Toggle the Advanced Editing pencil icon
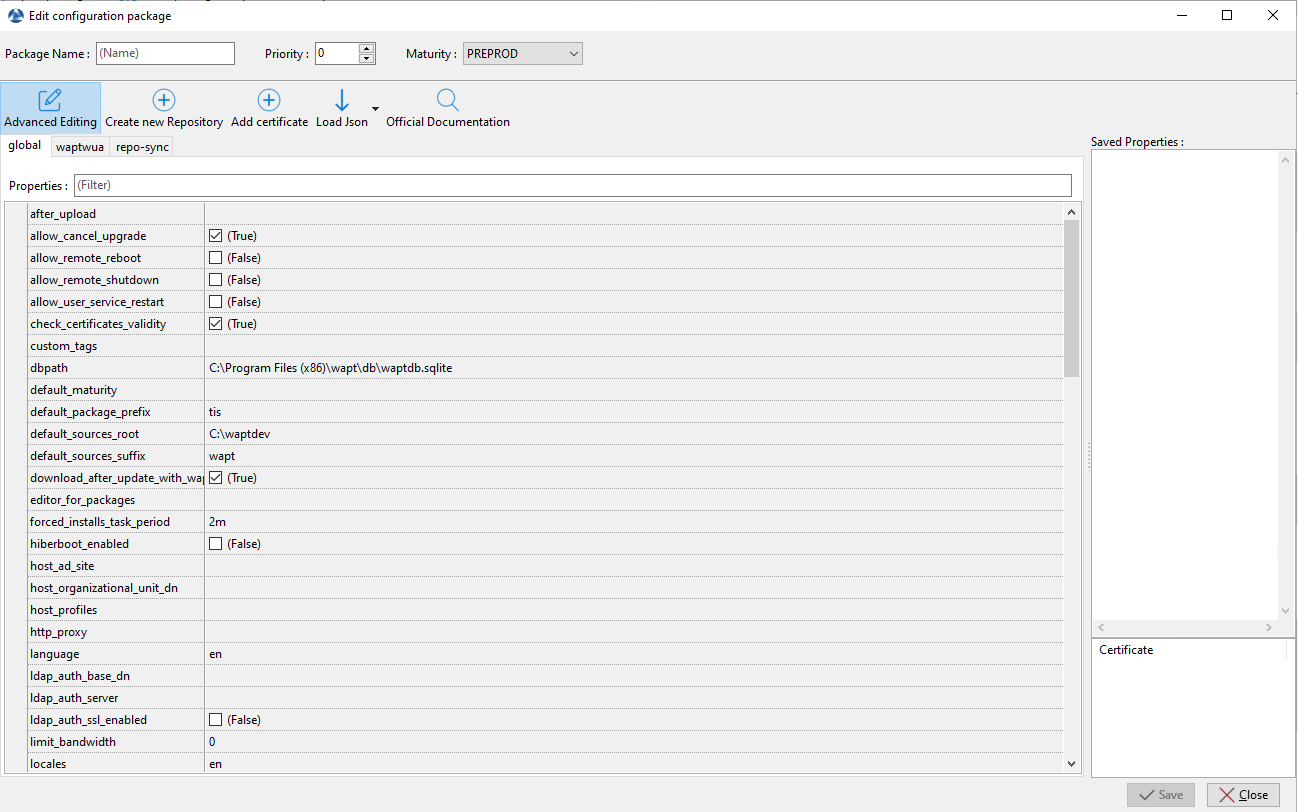 (50, 100)
